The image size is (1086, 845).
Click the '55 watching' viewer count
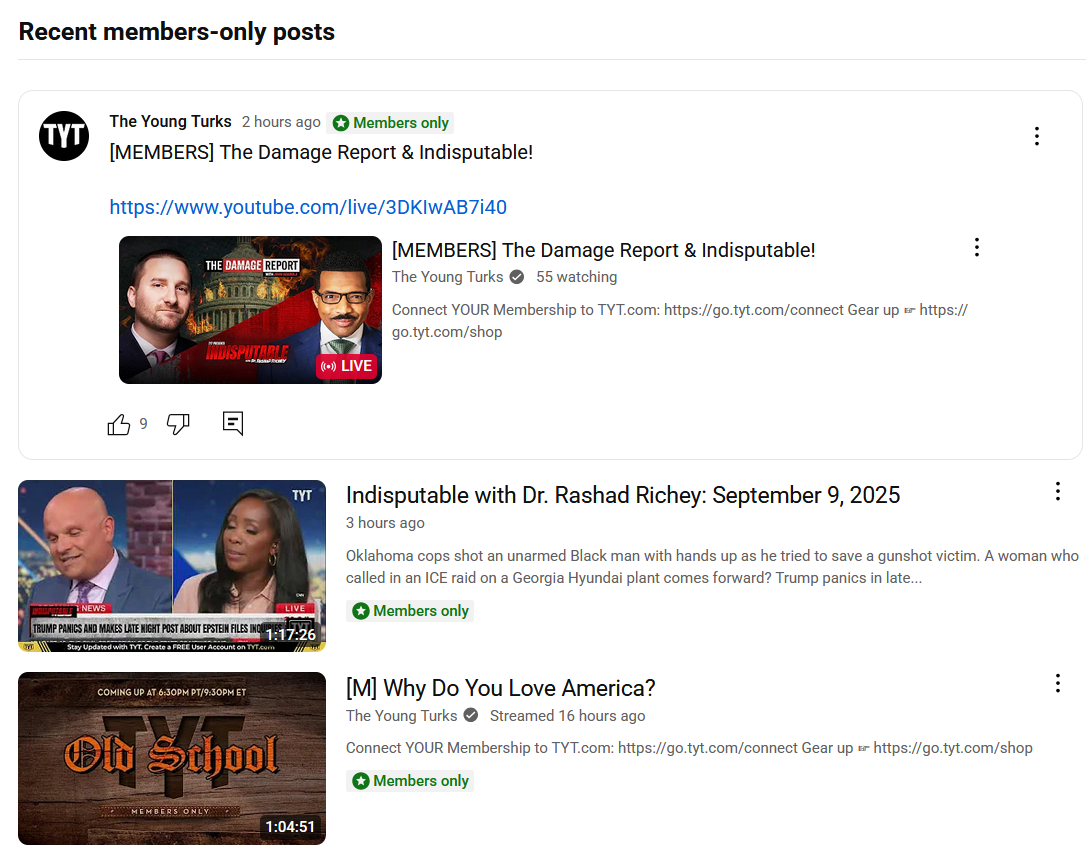(x=576, y=277)
